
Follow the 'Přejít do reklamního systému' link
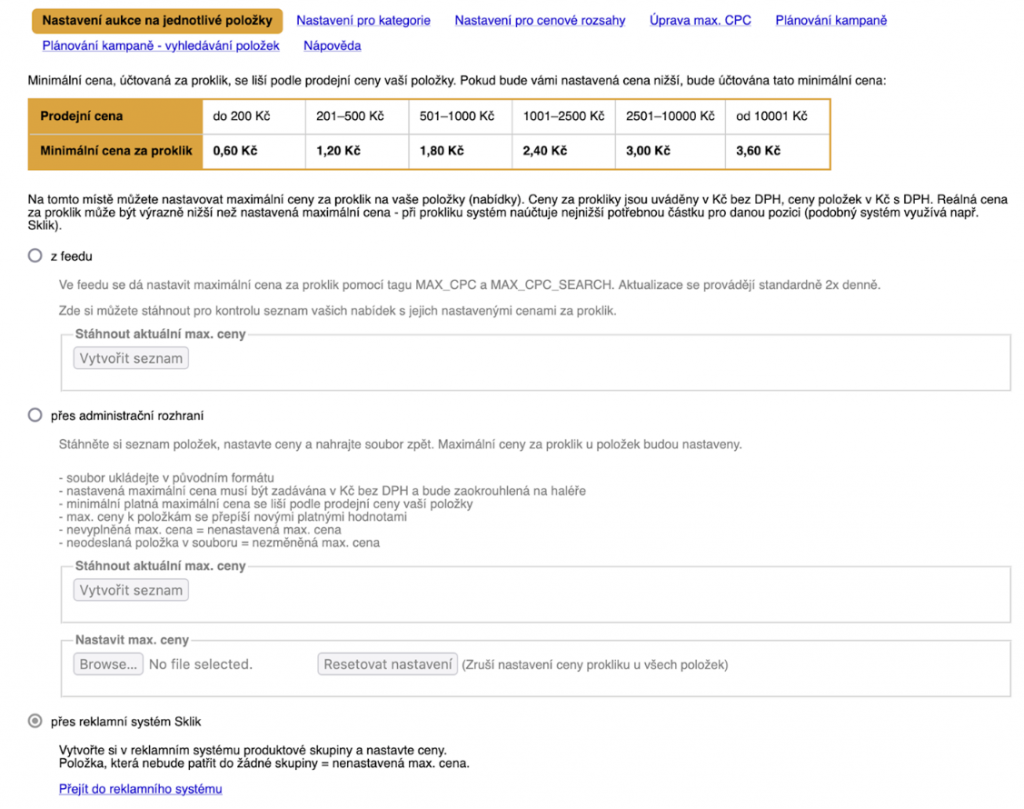[140, 789]
